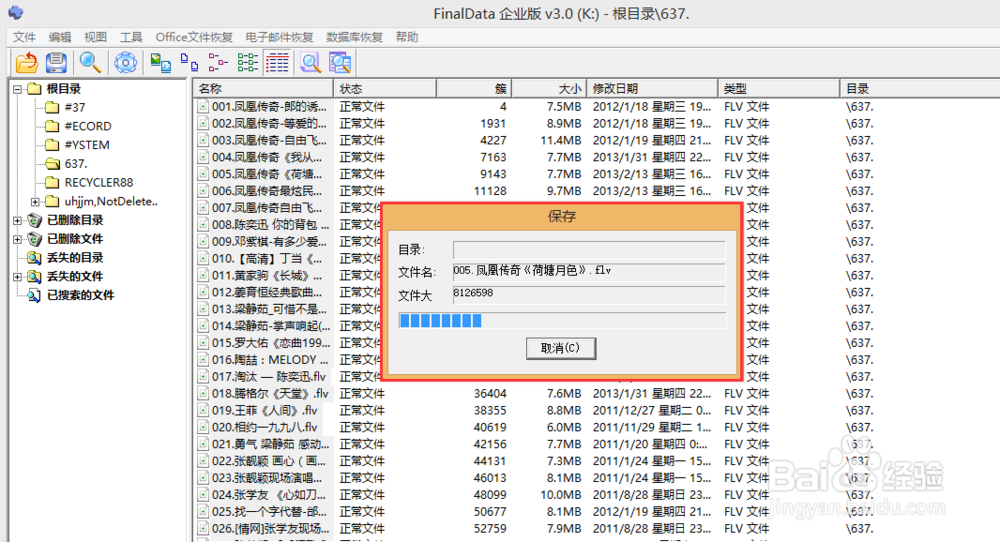1000x542 pixels.
Task: Expand the 已删除目录 node
Action: 18,221
